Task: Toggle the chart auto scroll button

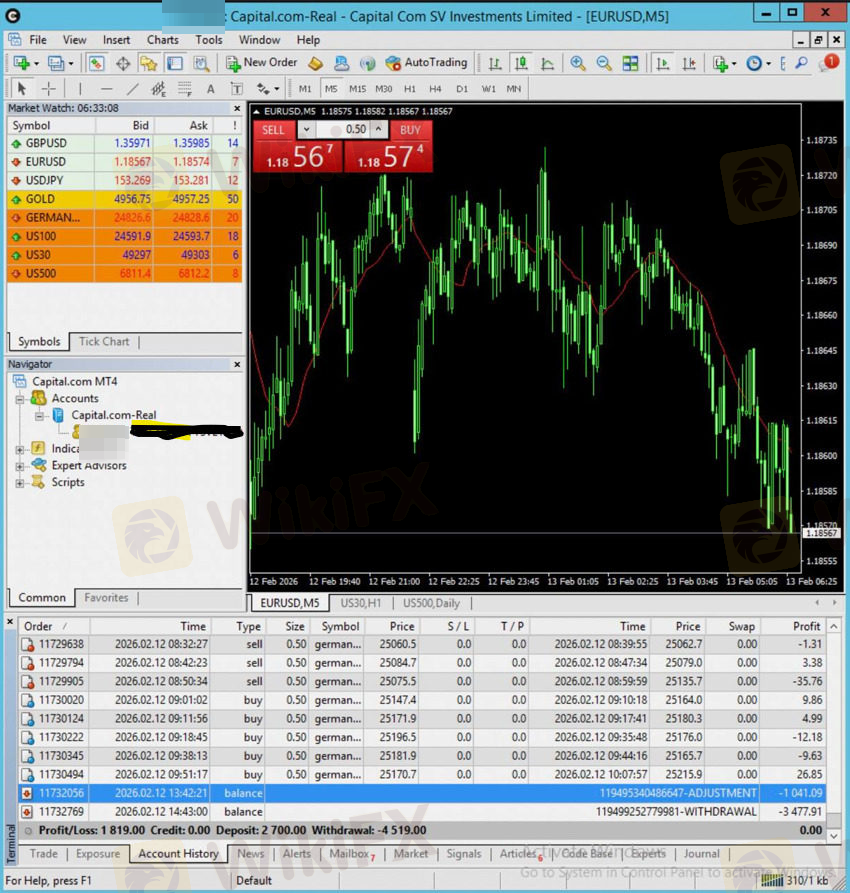Action: (x=662, y=63)
